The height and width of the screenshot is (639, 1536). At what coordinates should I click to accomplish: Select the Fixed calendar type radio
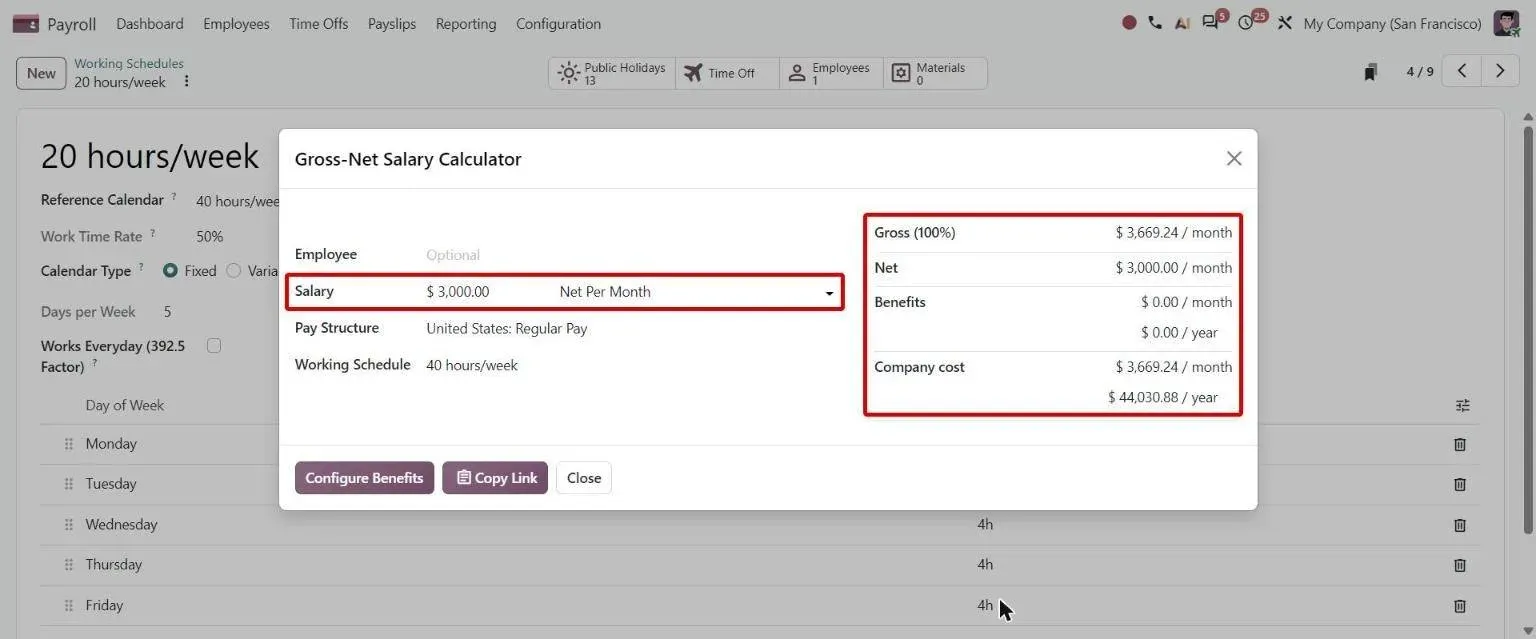[170, 271]
